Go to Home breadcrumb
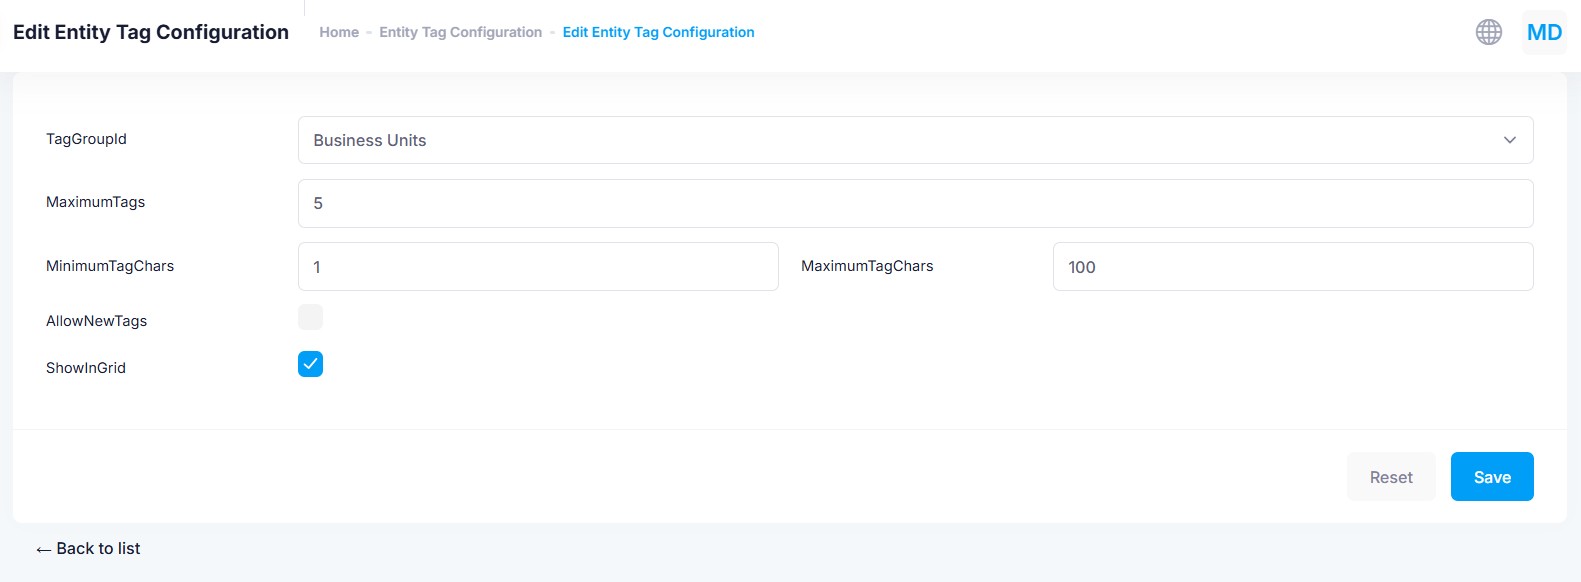1581x582 pixels. click(x=339, y=32)
